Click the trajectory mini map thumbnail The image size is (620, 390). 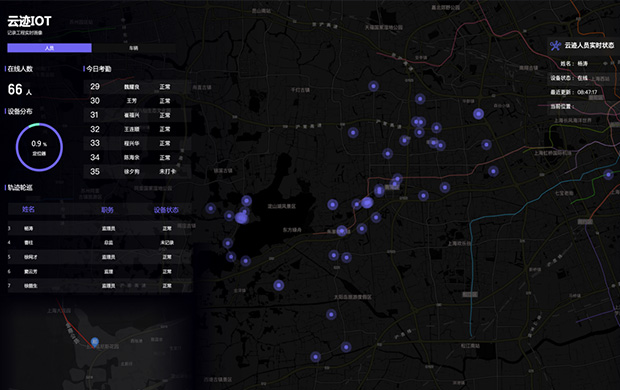tap(97, 342)
